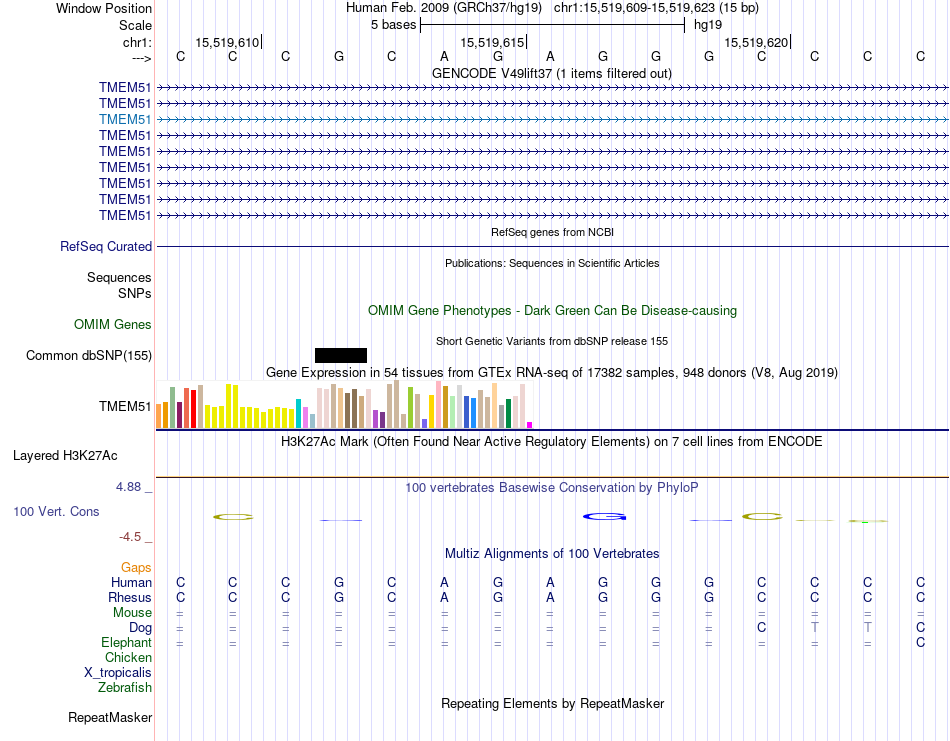Open the Repeating Elements by RepeatMasker title
950x741 pixels.
(x=552, y=703)
